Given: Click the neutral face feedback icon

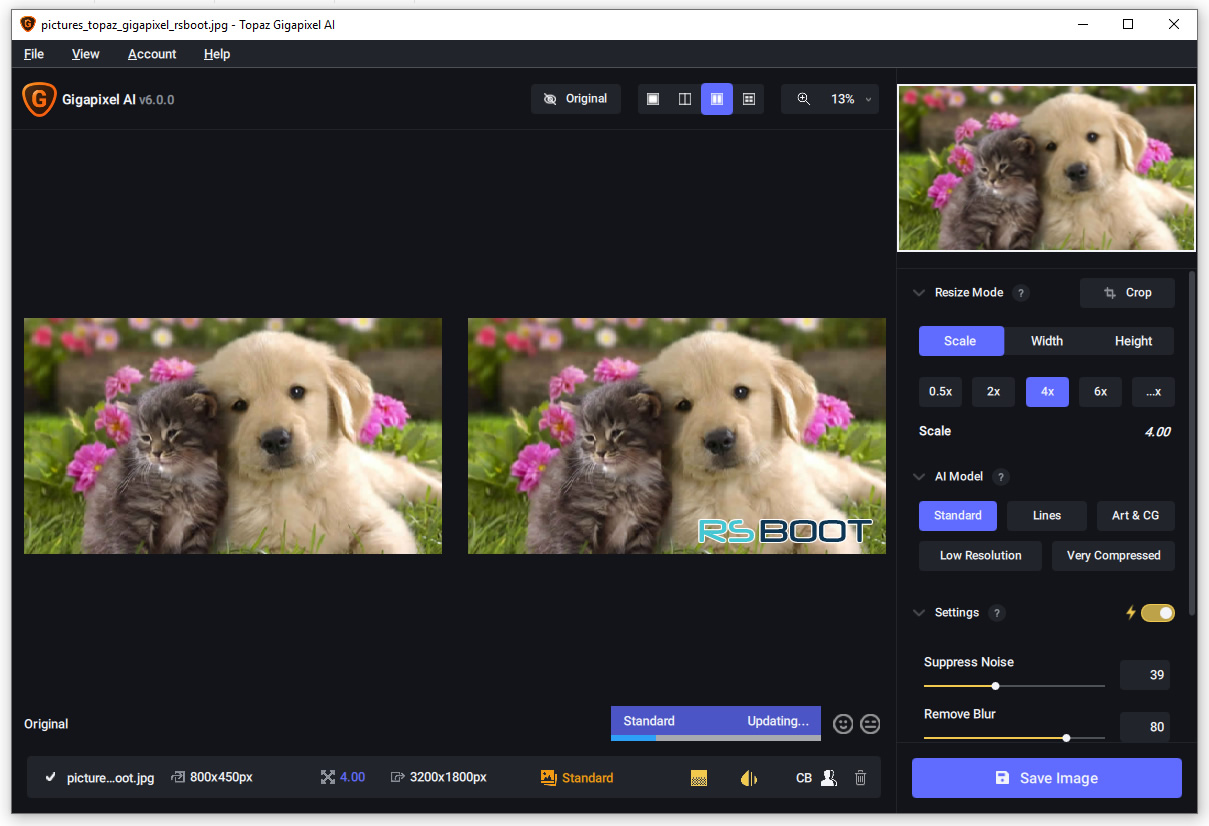Looking at the screenshot, I should tap(870, 724).
